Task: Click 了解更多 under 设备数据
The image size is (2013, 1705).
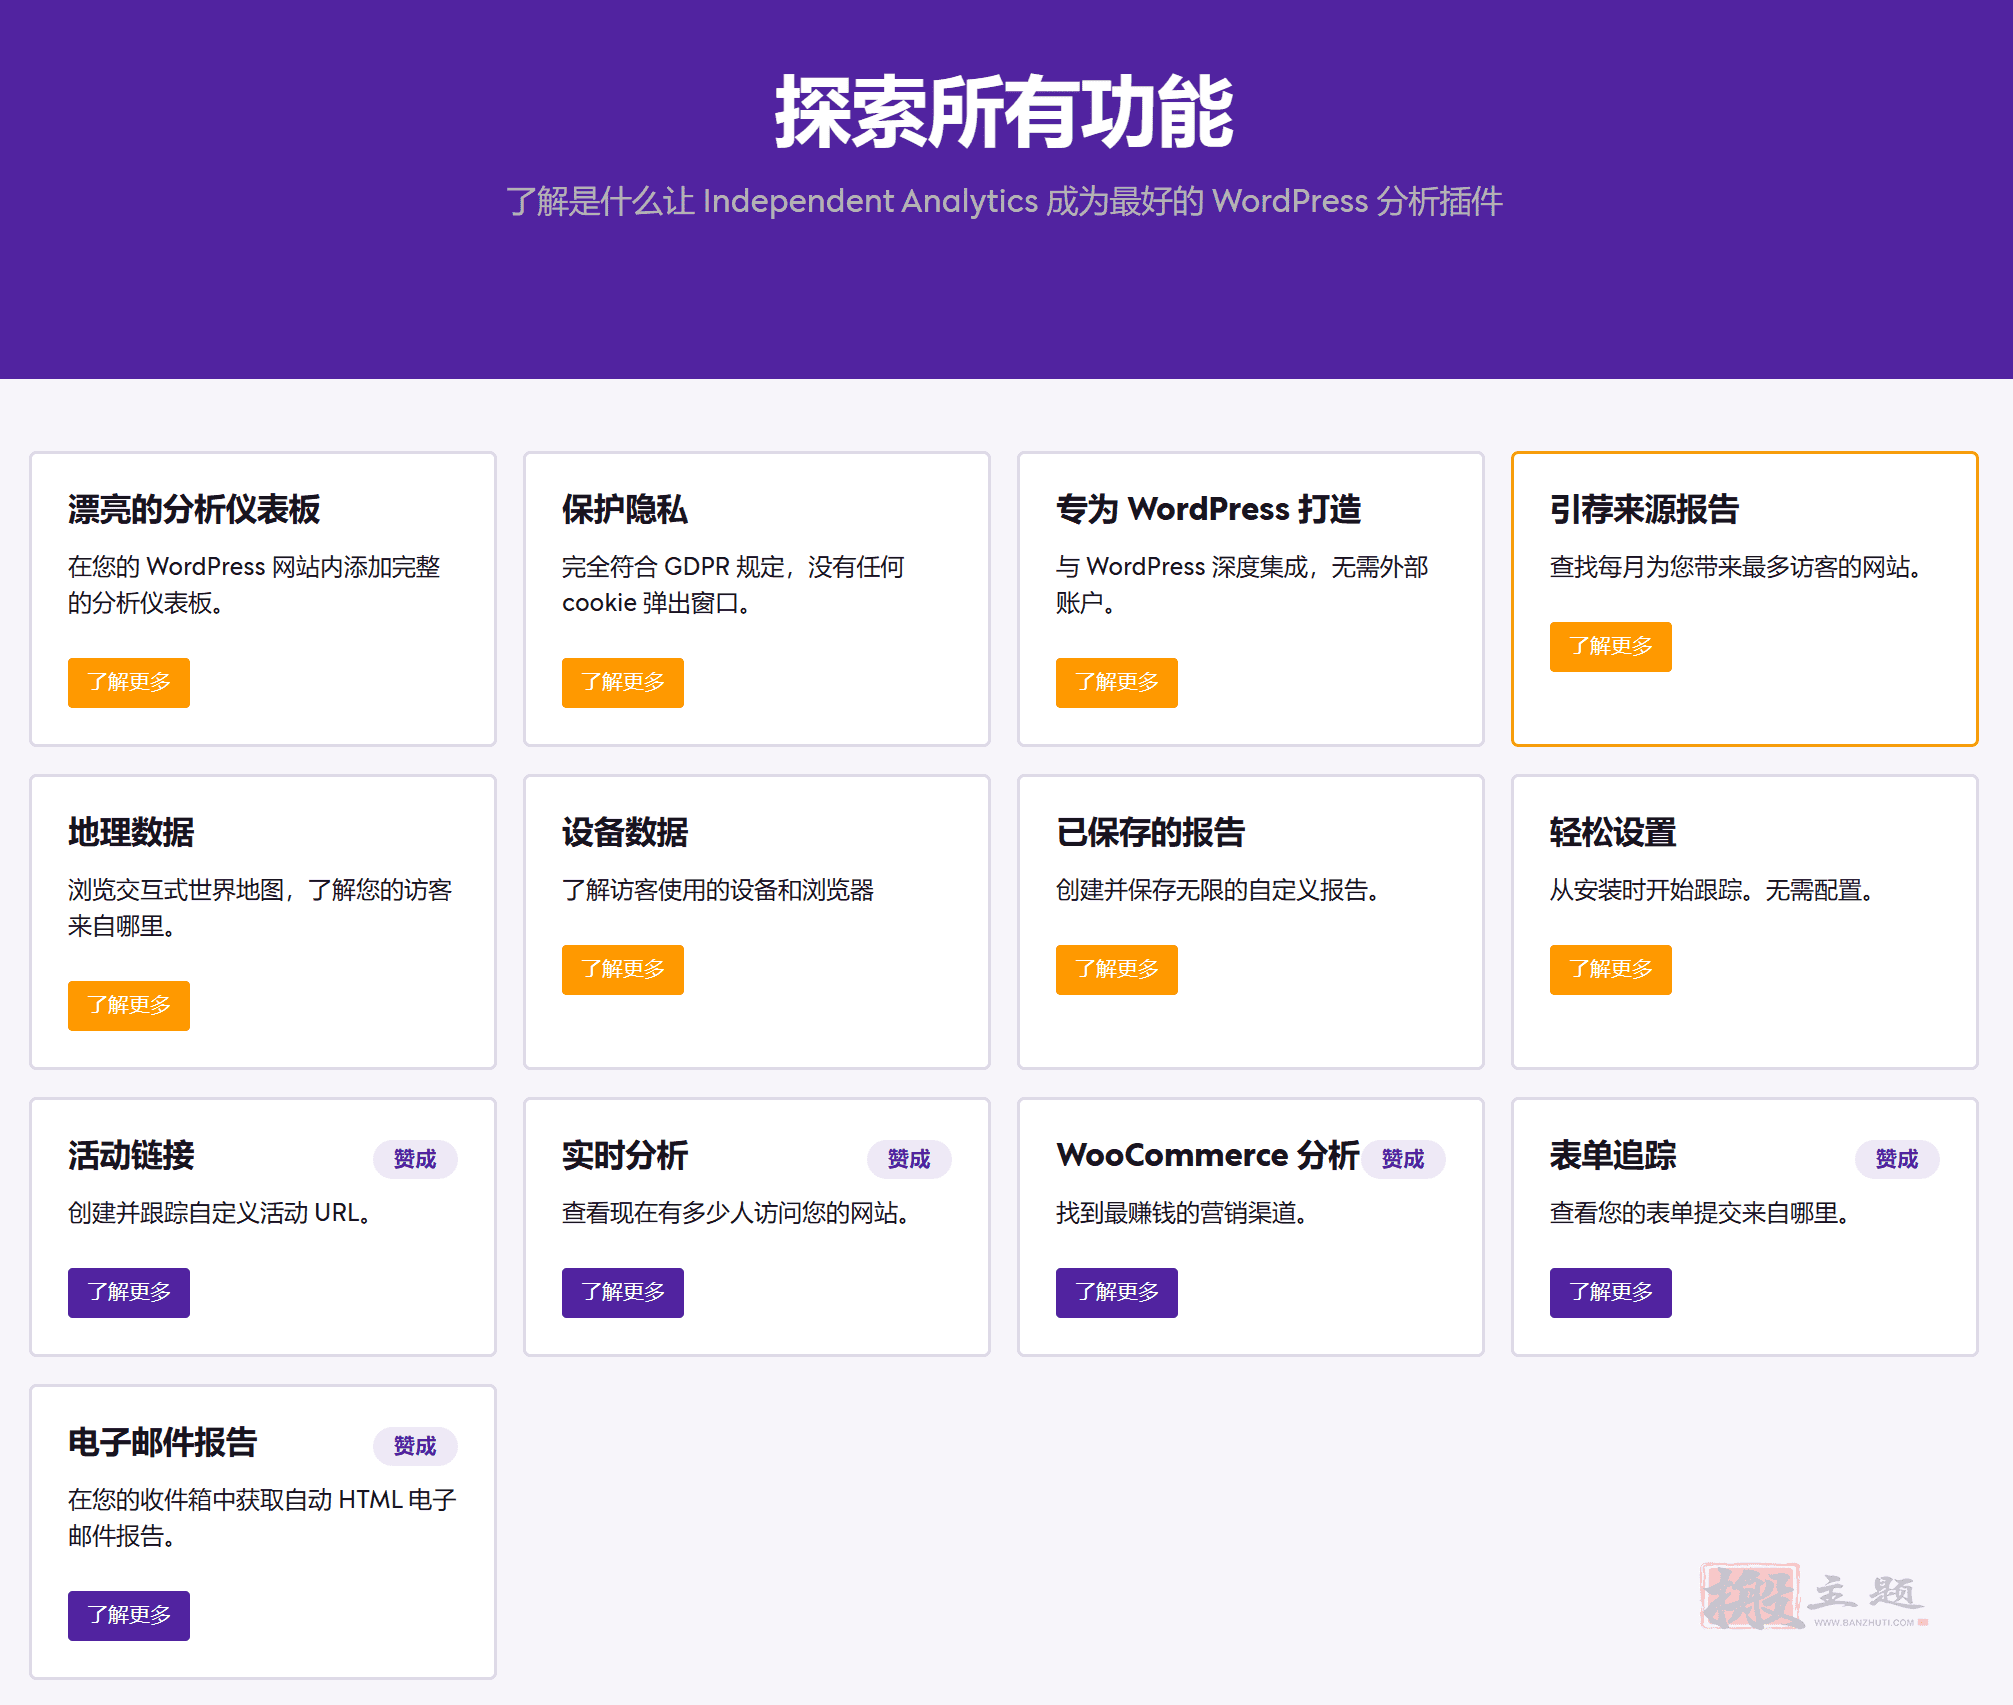Action: (623, 970)
